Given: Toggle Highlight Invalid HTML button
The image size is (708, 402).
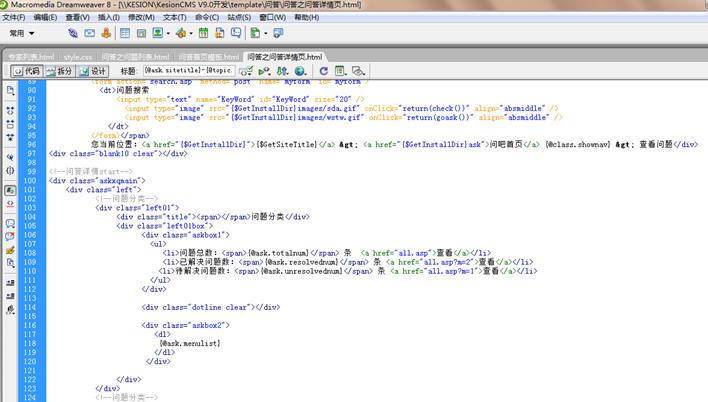Looking at the screenshot, I should [10, 204].
